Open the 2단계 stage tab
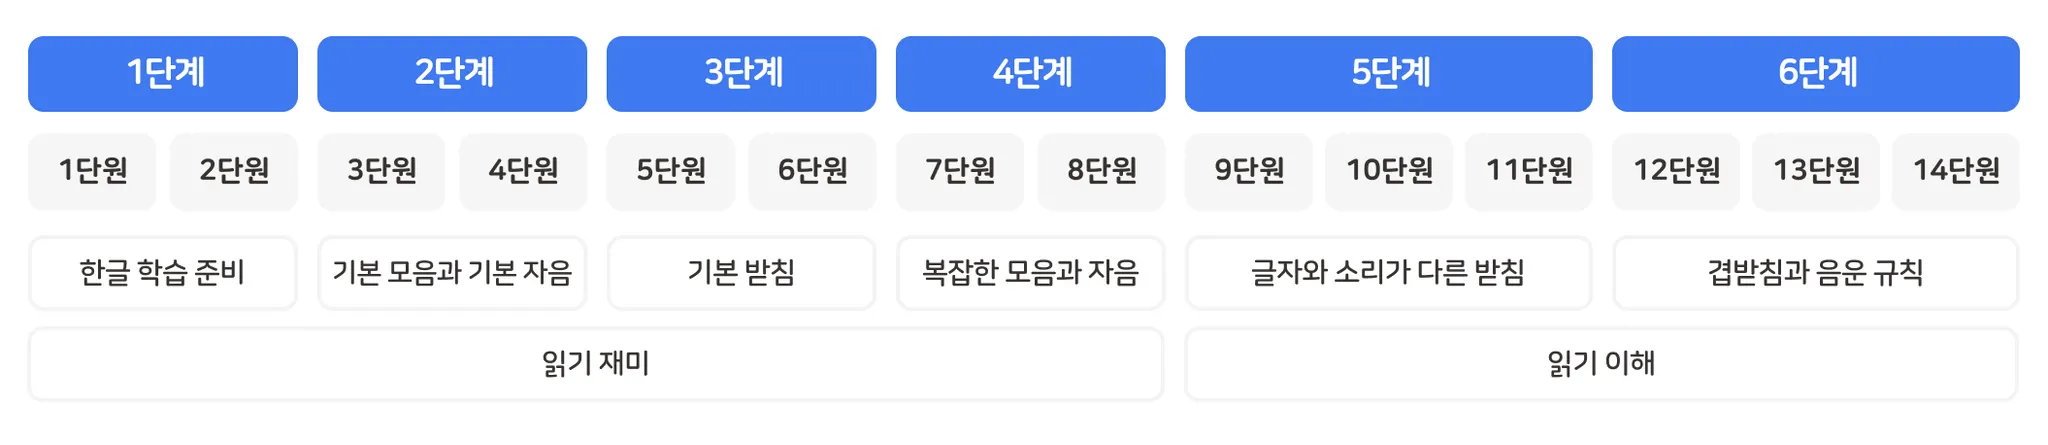 click(x=452, y=74)
